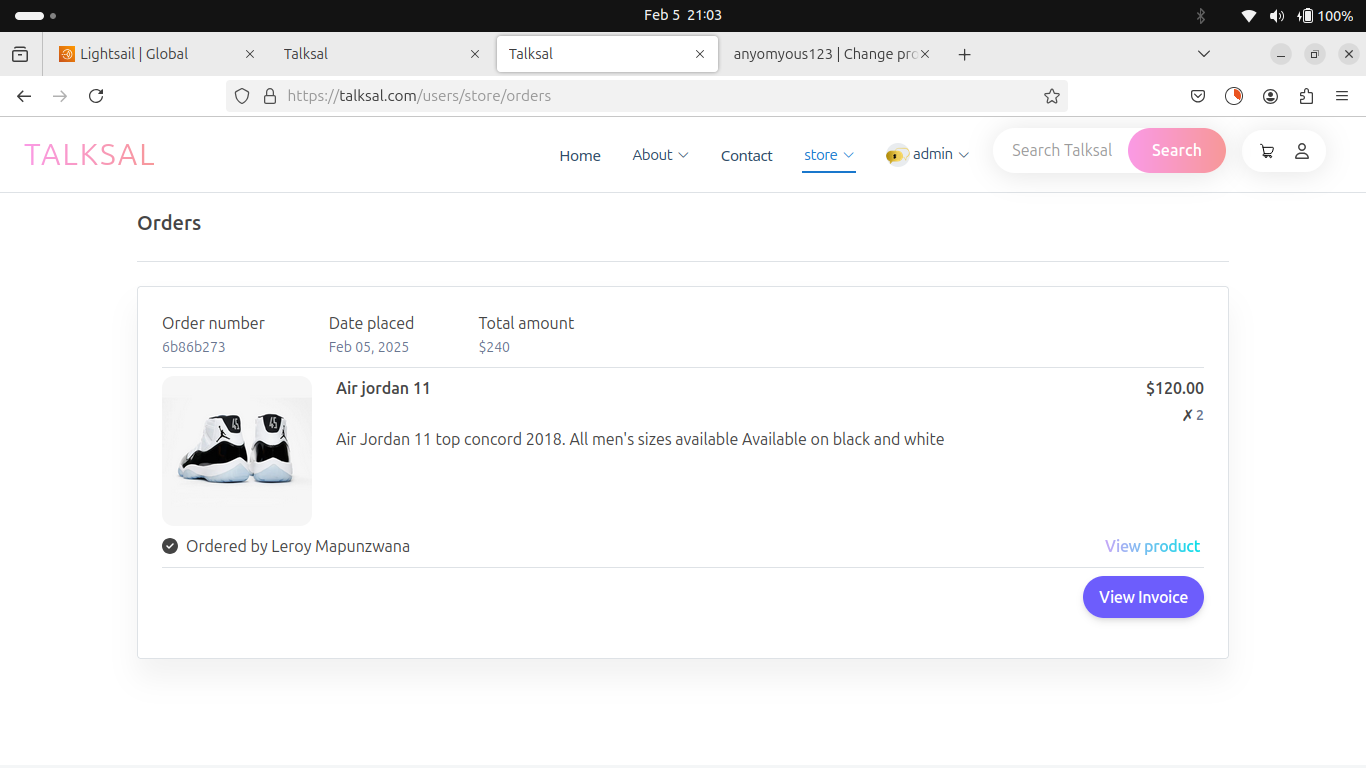Open the Firefox account icon
This screenshot has height=768, width=1366.
(x=1270, y=96)
